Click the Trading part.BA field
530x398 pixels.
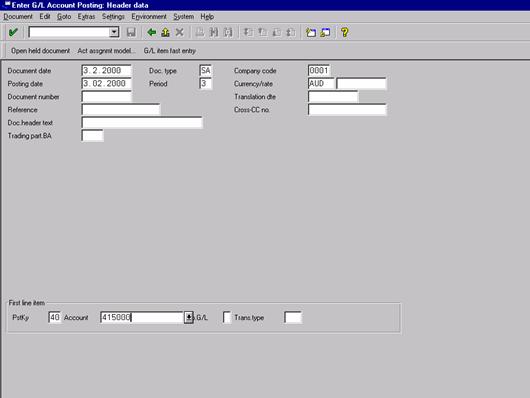coord(93,136)
